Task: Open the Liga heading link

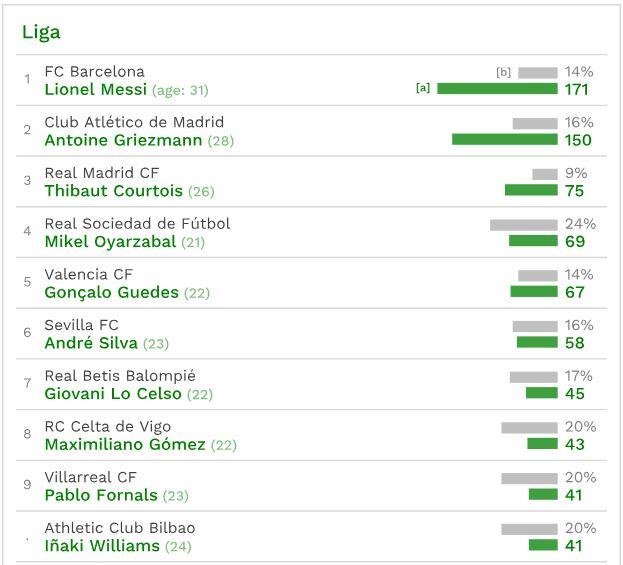Action: (x=41, y=32)
